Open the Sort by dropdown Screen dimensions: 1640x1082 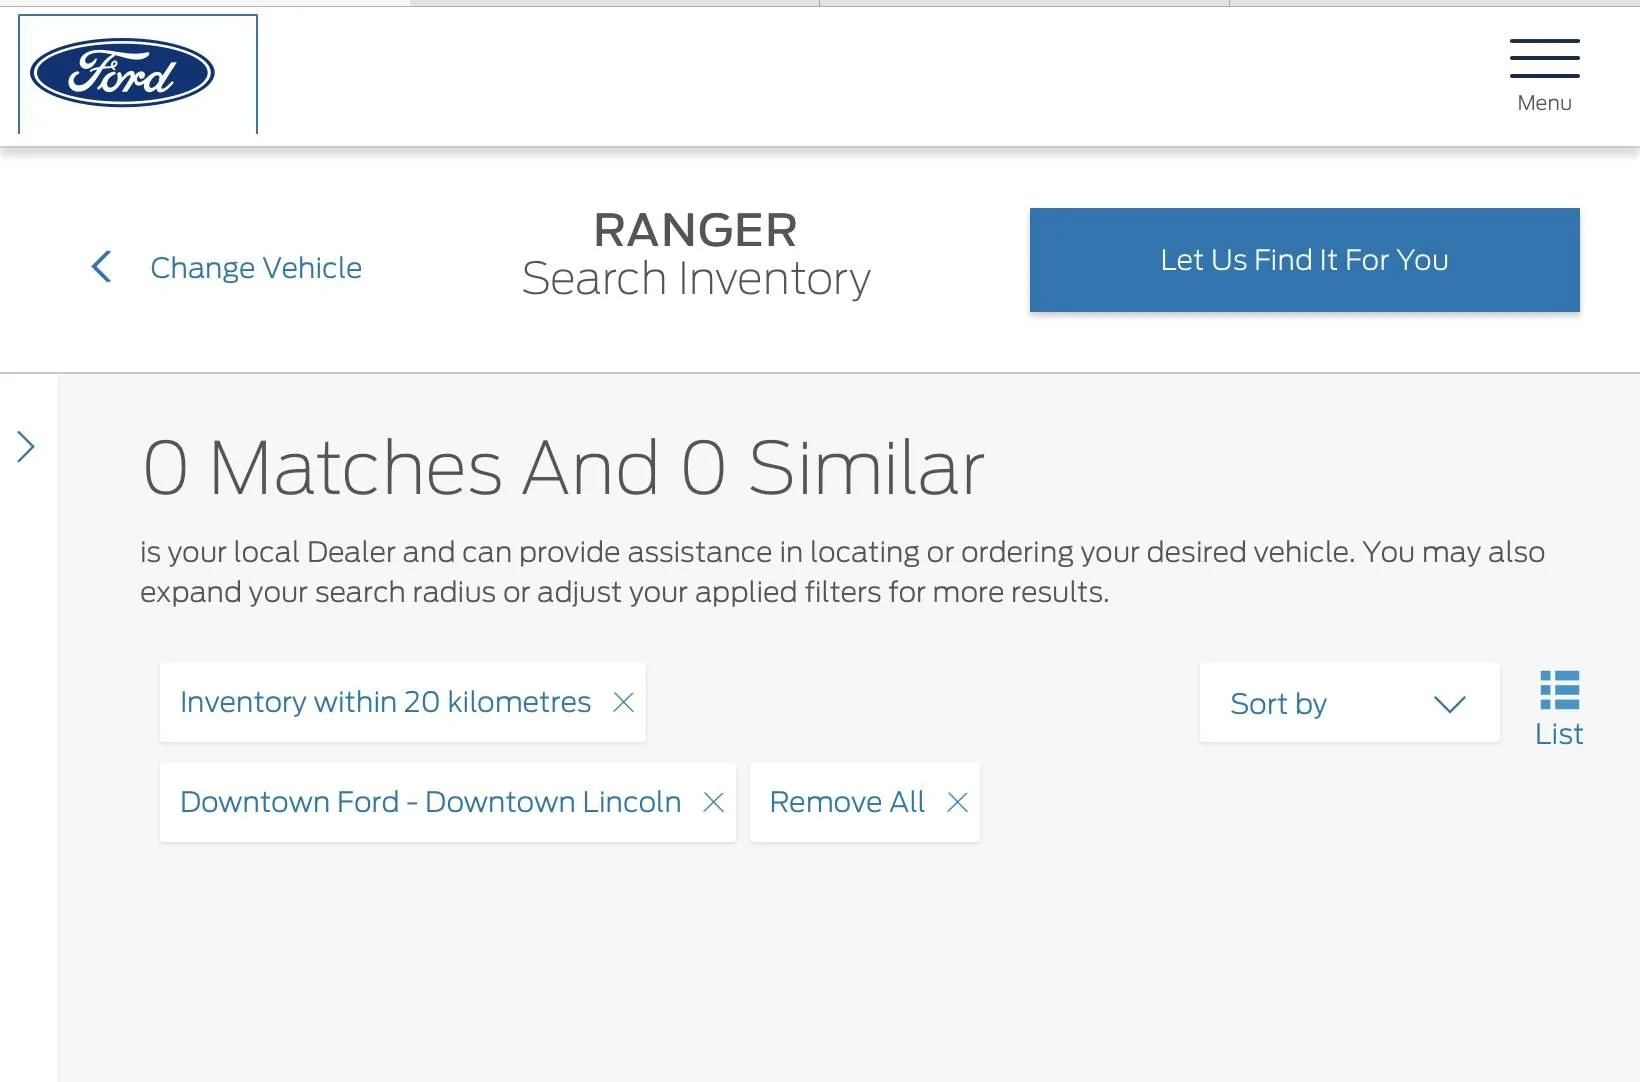(1349, 703)
